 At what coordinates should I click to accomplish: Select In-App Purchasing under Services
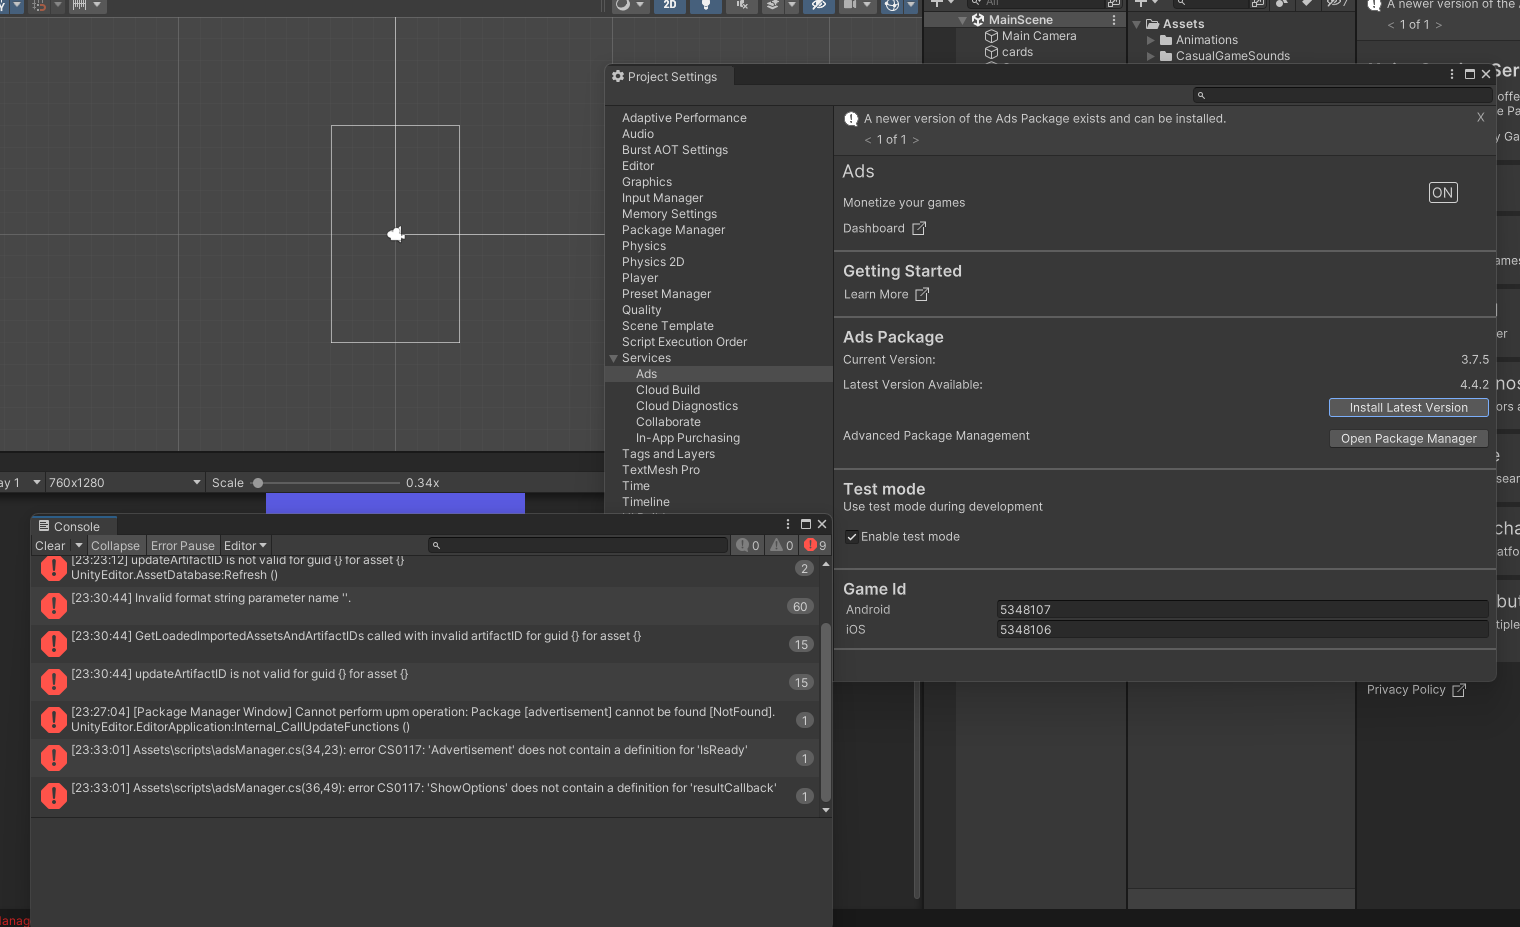tap(688, 438)
